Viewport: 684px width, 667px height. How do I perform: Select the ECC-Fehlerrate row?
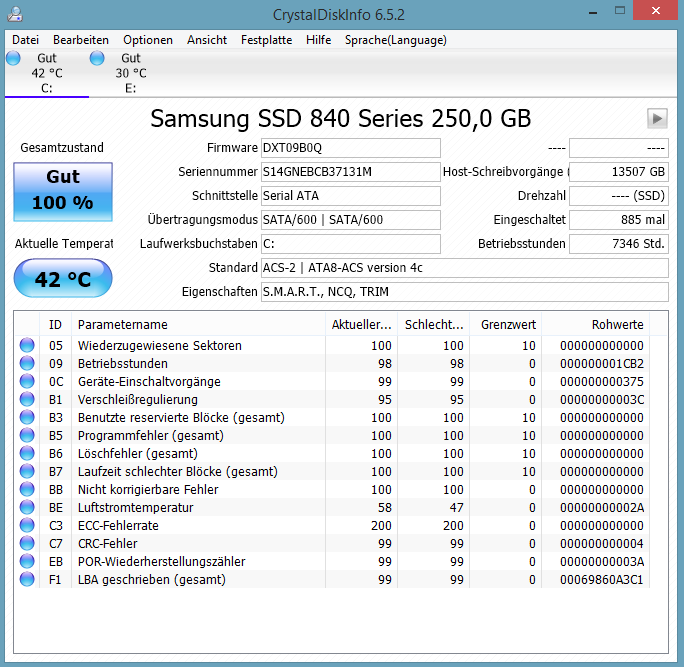pos(332,526)
